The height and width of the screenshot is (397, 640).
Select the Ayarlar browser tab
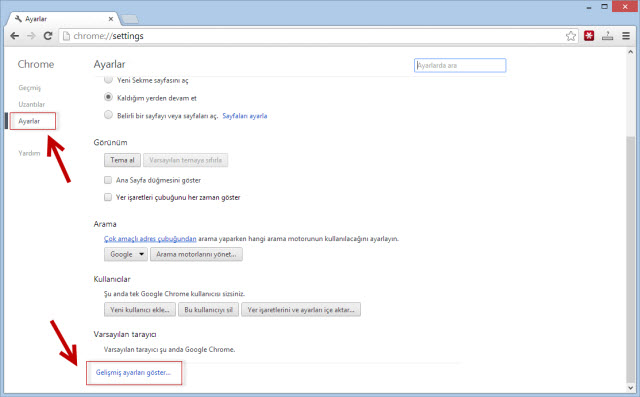63,19
